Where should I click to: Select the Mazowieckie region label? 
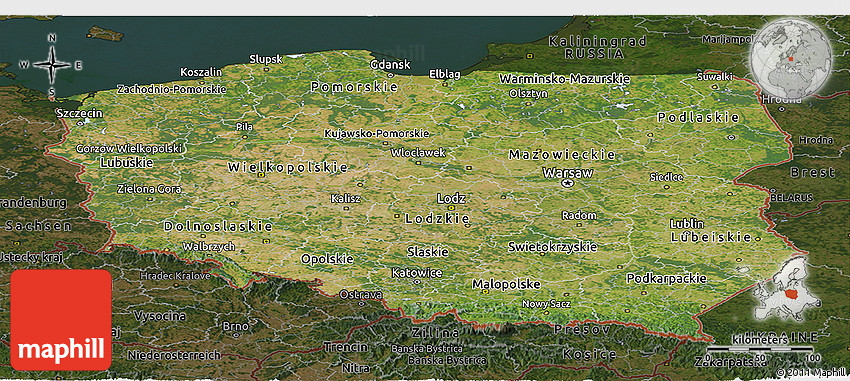562,155
